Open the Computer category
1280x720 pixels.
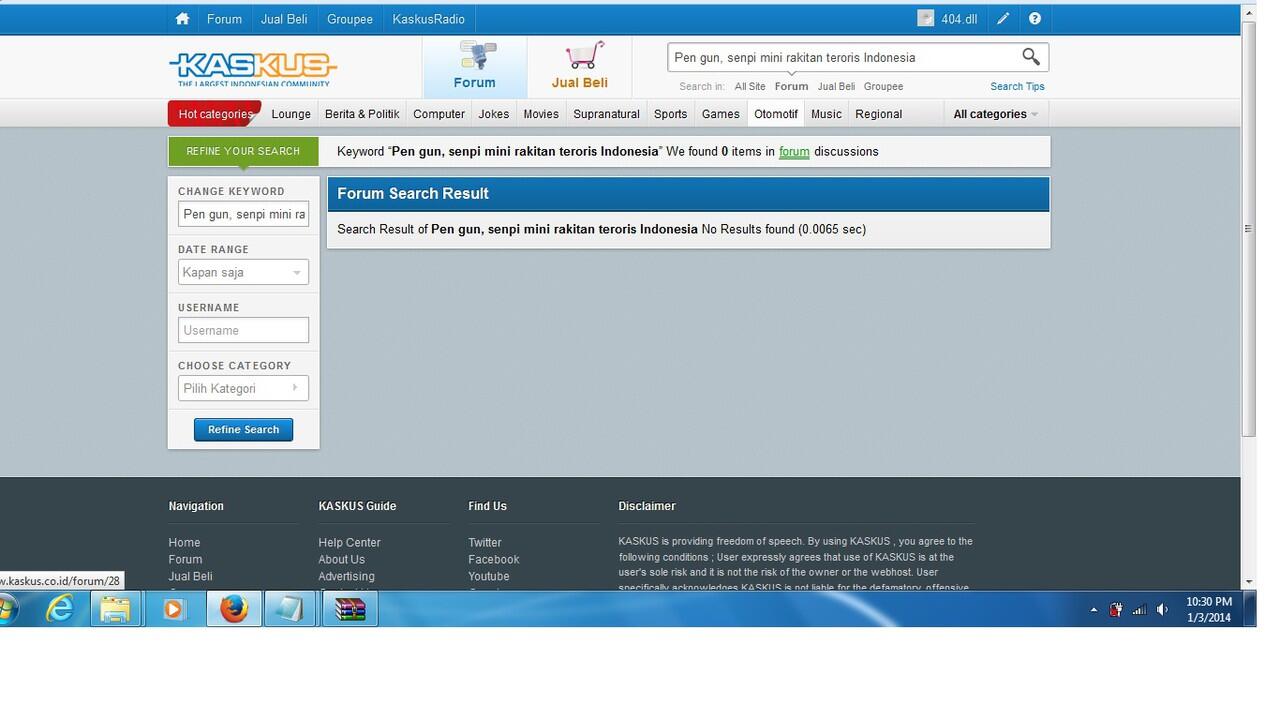pyautogui.click(x=439, y=114)
